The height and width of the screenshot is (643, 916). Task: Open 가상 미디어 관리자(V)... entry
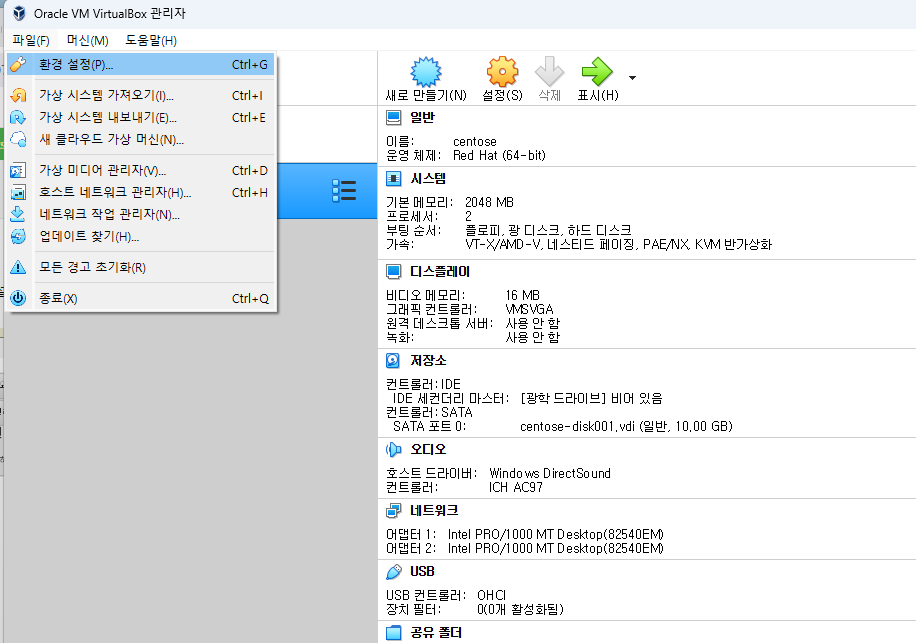pos(141,171)
